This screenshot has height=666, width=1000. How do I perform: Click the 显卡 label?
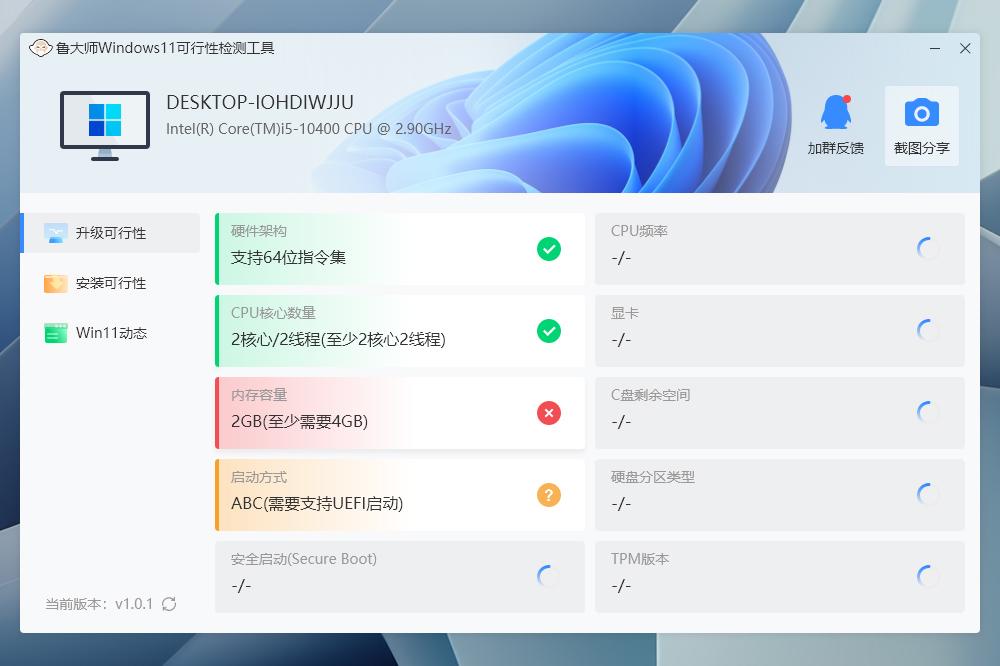coord(624,313)
